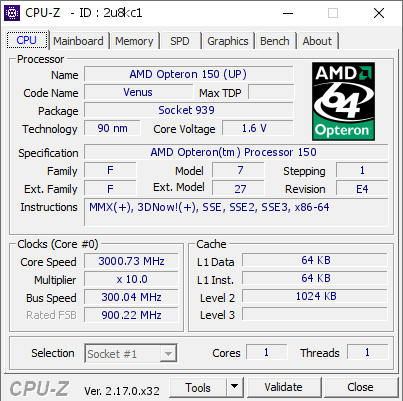This screenshot has width=403, height=401.
Task: Click Specification AMD Opteron(tm) Processor 150
Action: point(236,152)
